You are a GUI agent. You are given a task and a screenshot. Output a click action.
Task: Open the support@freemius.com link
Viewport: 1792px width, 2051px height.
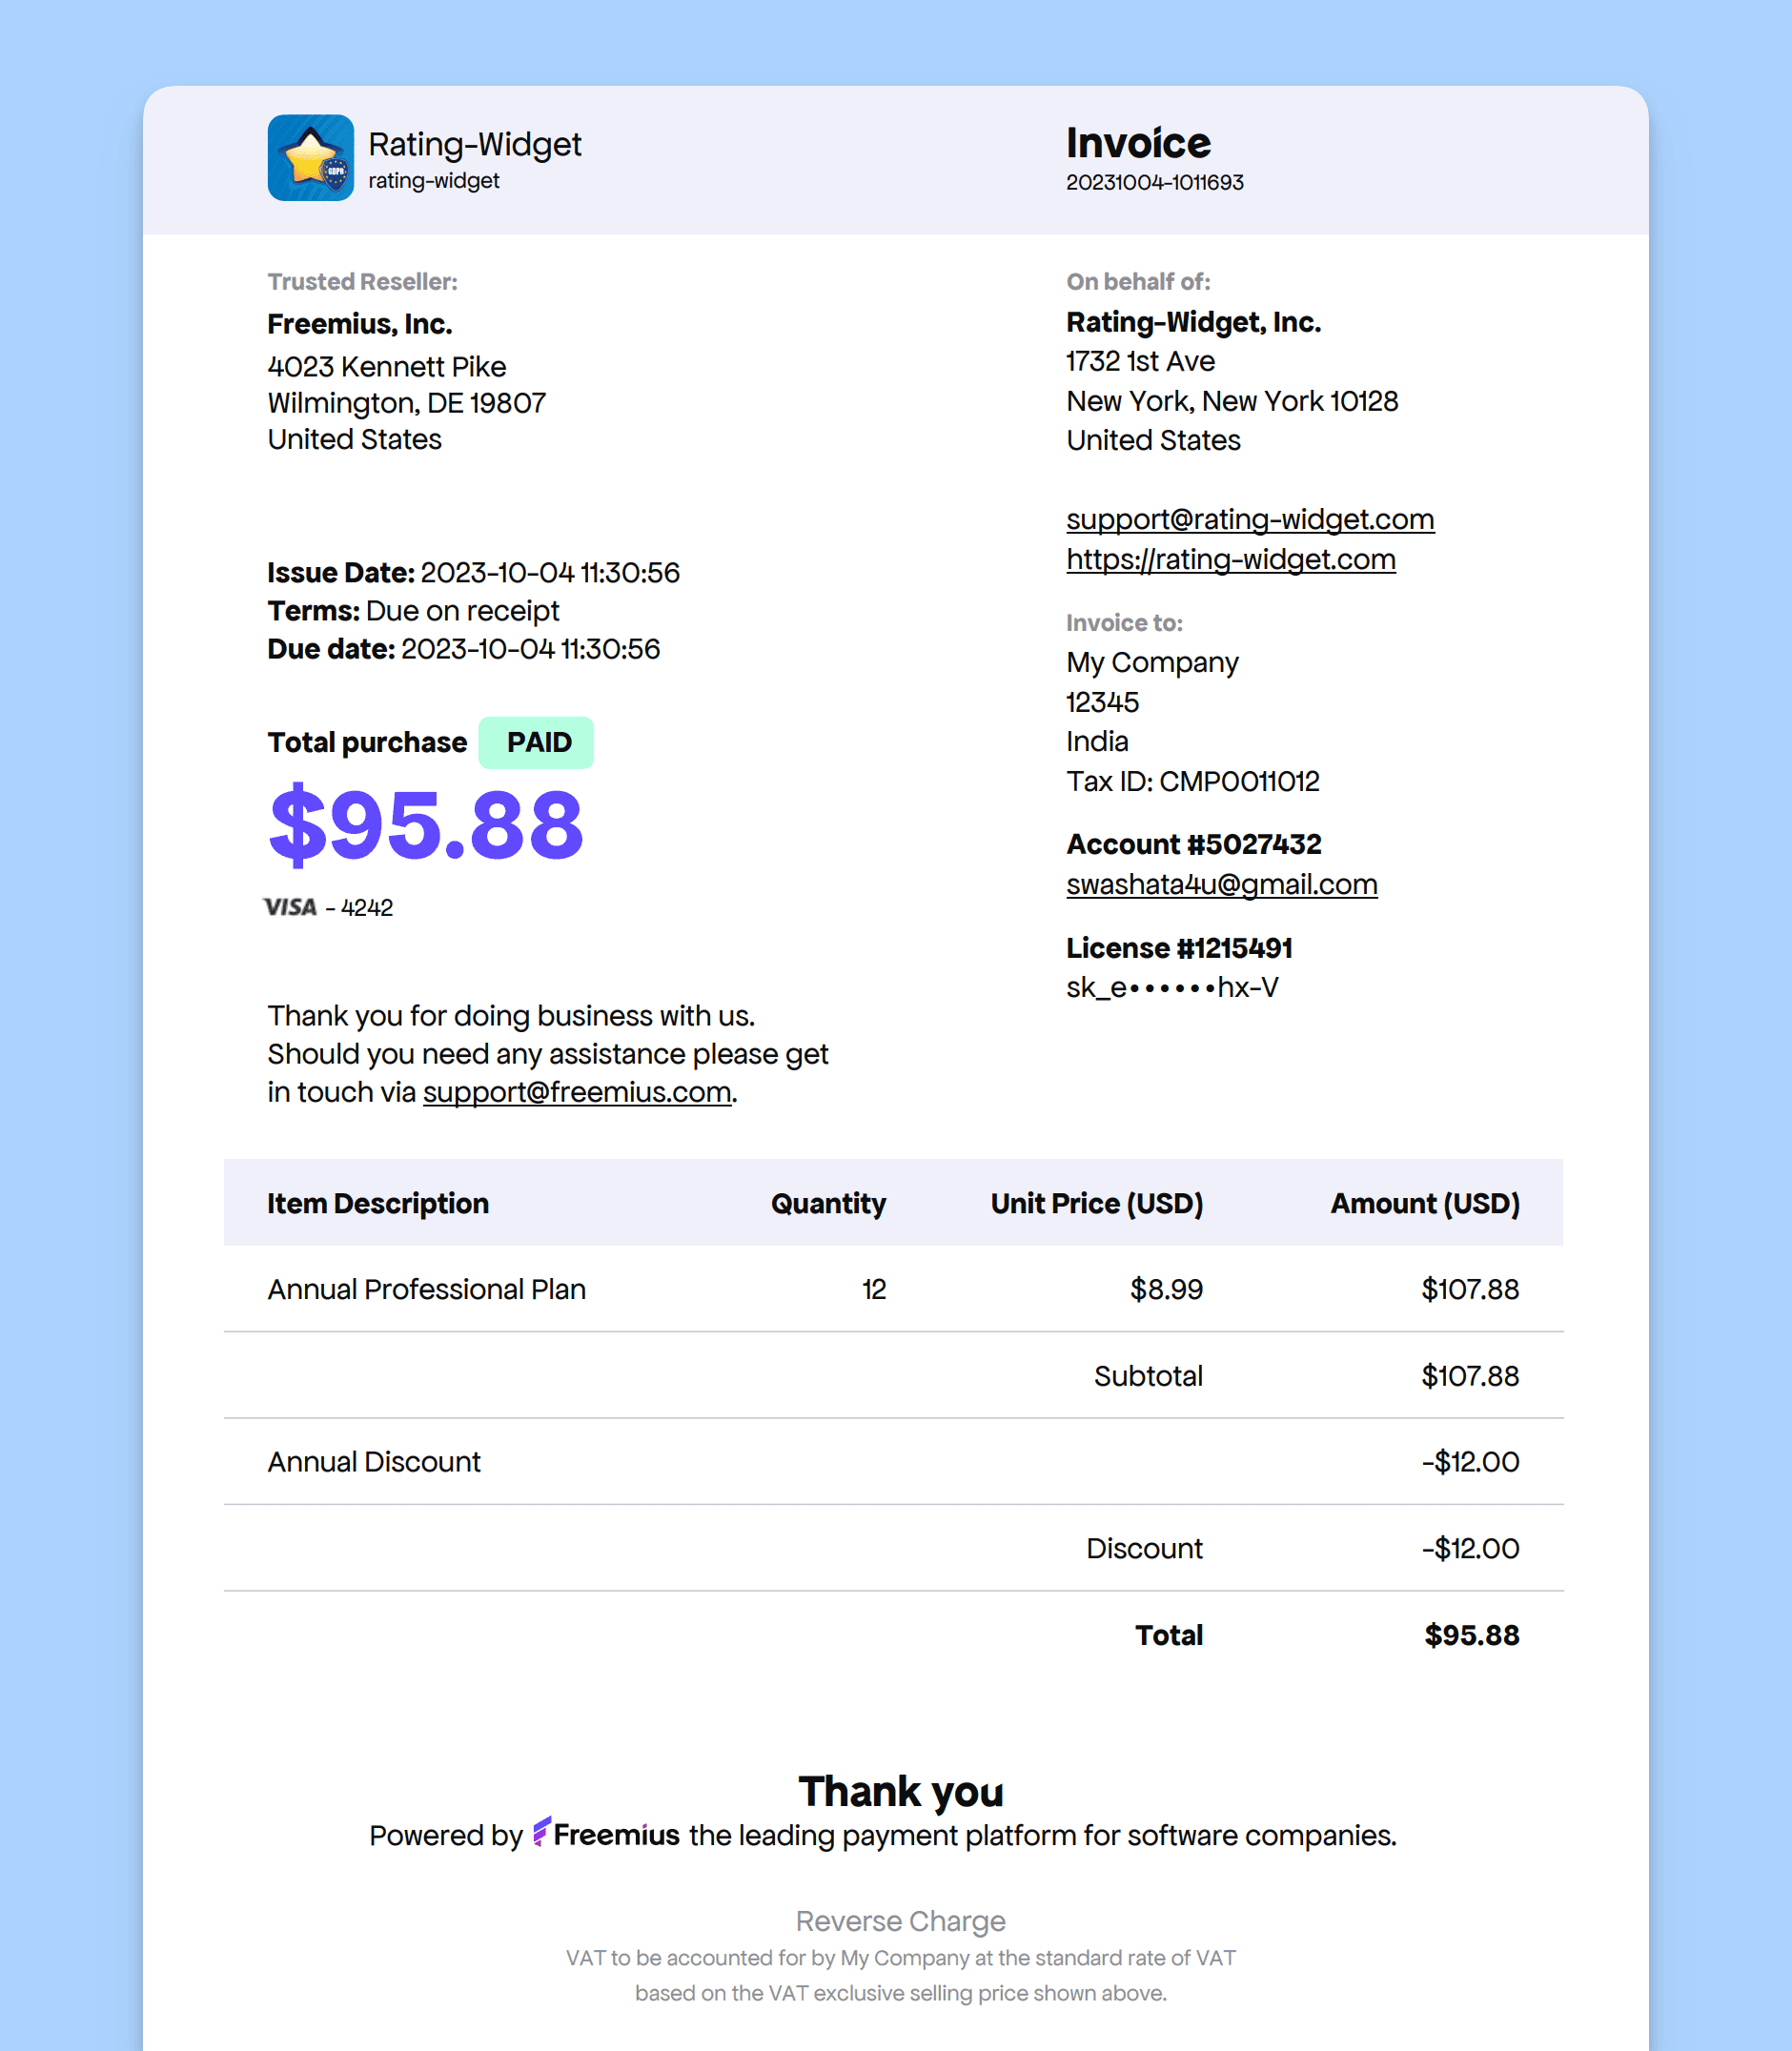[577, 1092]
